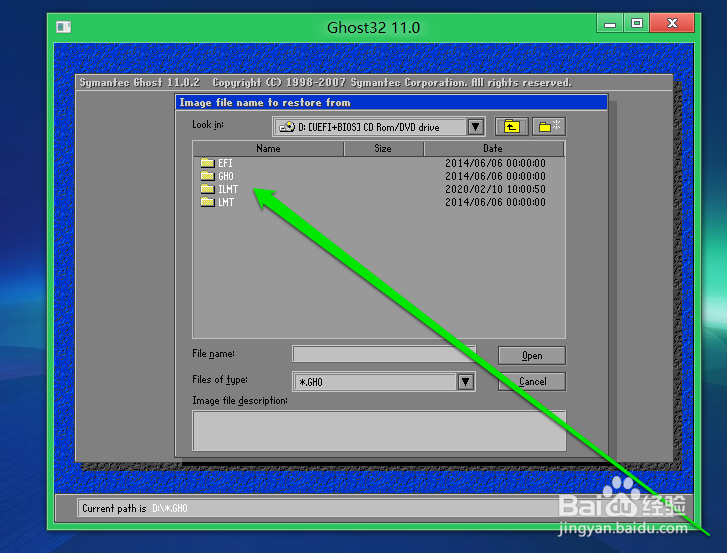Select the GHO folder icon
Viewport: 727px width, 553px height.
(x=207, y=176)
